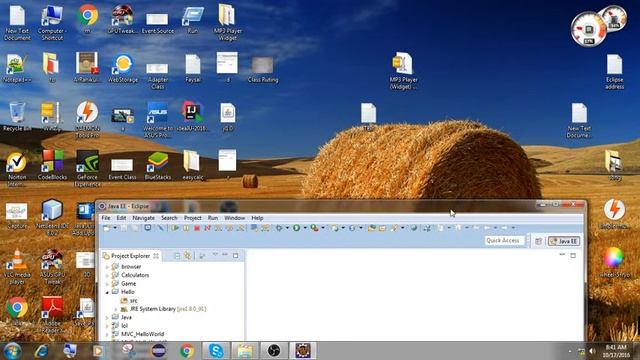This screenshot has width=640, height=360.
Task: Click the Open Web Browser globe icon
Action: pyautogui.click(x=414, y=228)
